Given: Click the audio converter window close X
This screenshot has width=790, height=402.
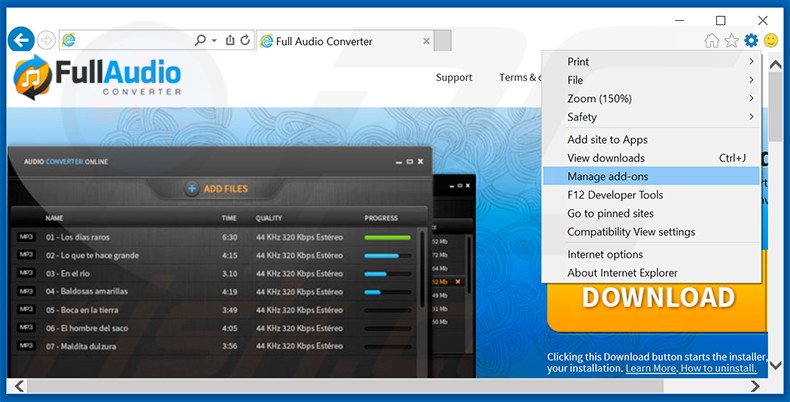Looking at the screenshot, I should [x=420, y=162].
